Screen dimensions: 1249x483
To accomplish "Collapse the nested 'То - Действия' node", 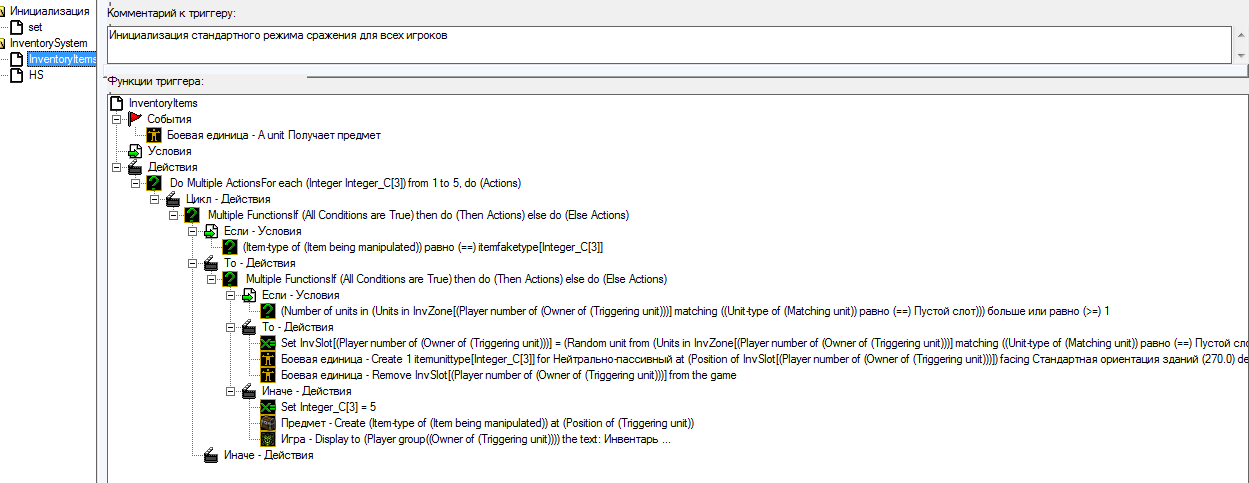I will (231, 327).
